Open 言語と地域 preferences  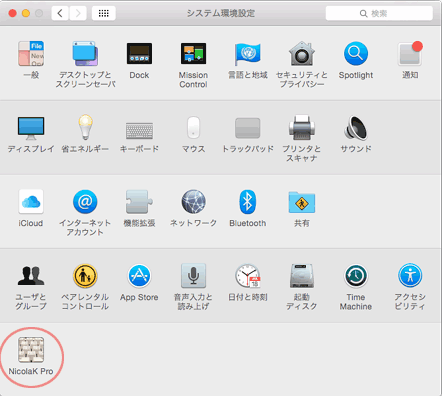pyautogui.click(x=247, y=54)
